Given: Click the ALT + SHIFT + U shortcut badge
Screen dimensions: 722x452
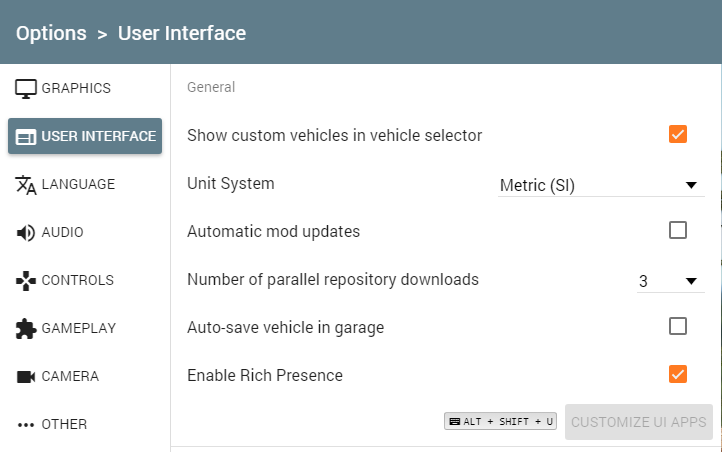Looking at the screenshot, I should coord(500,422).
